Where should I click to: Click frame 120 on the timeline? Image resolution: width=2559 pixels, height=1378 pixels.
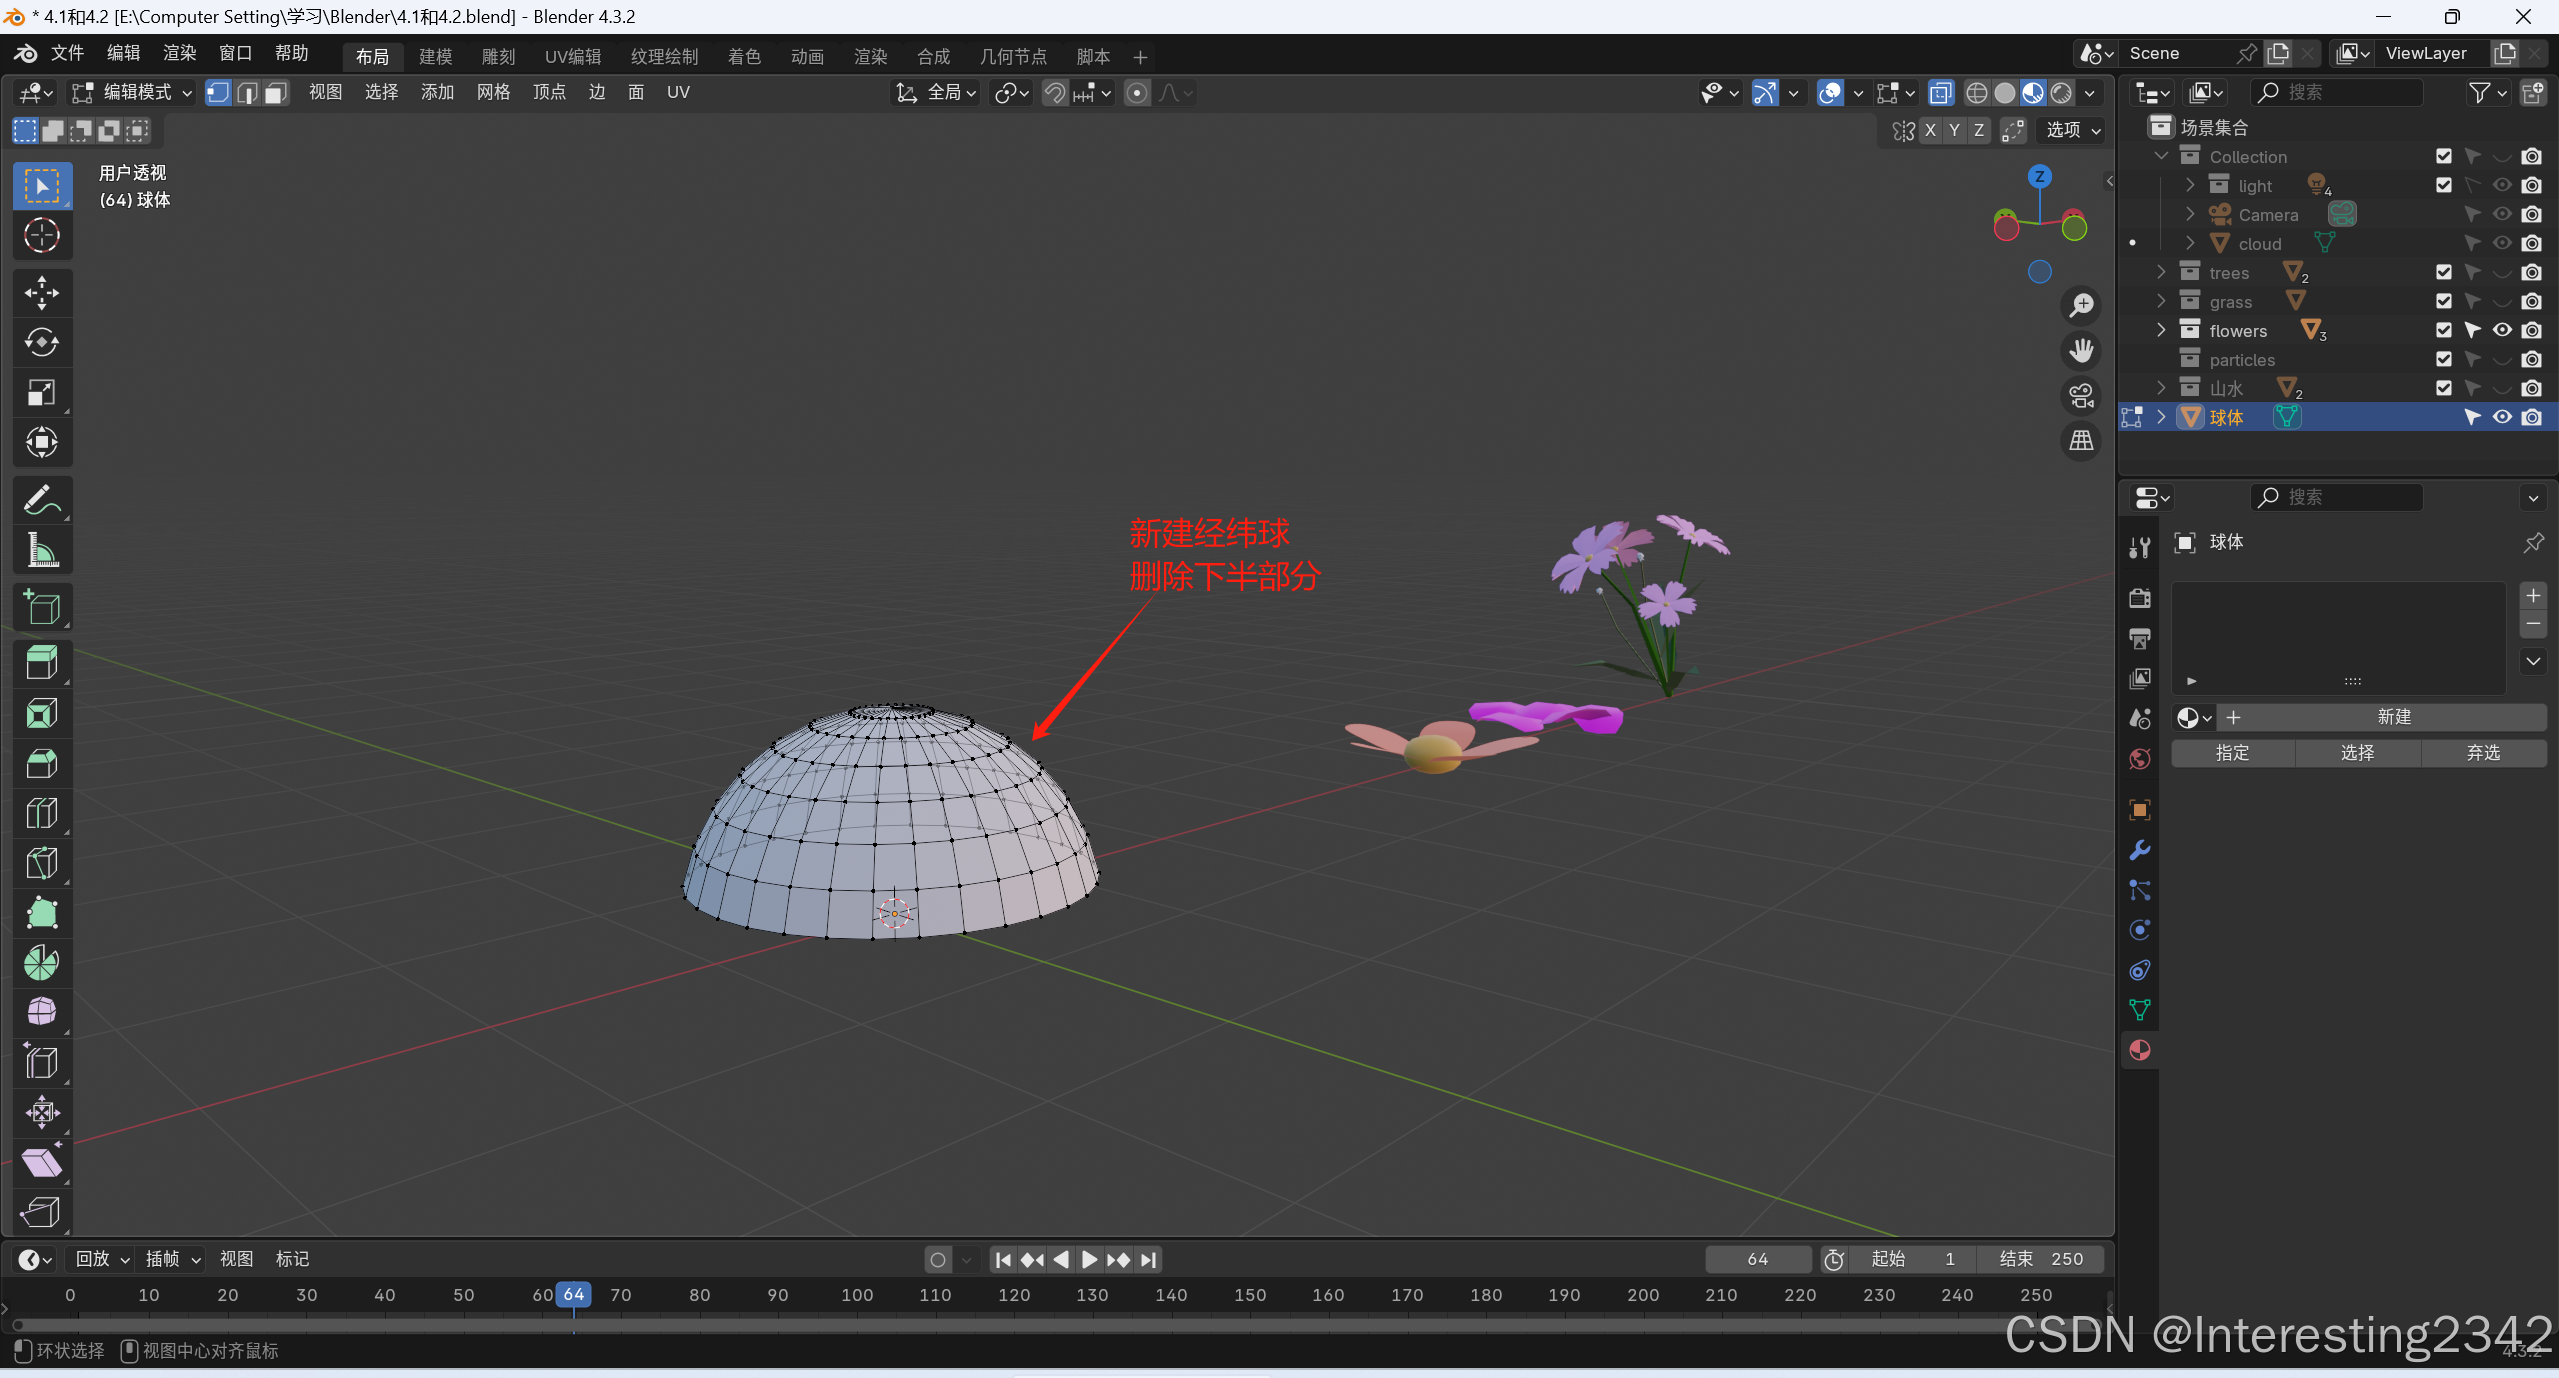[1013, 1295]
